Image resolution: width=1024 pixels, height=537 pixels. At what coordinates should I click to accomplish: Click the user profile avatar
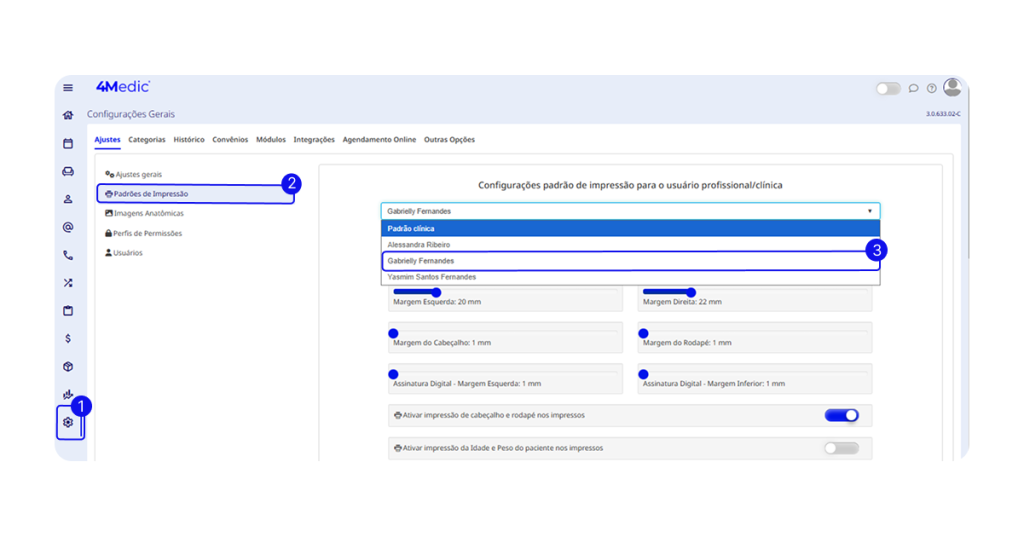coord(952,87)
